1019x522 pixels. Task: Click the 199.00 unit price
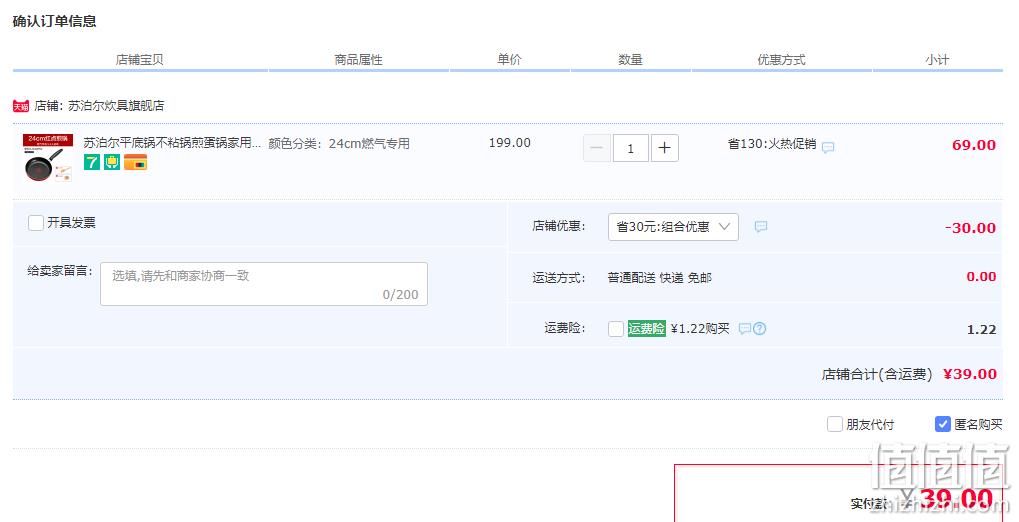(x=510, y=143)
